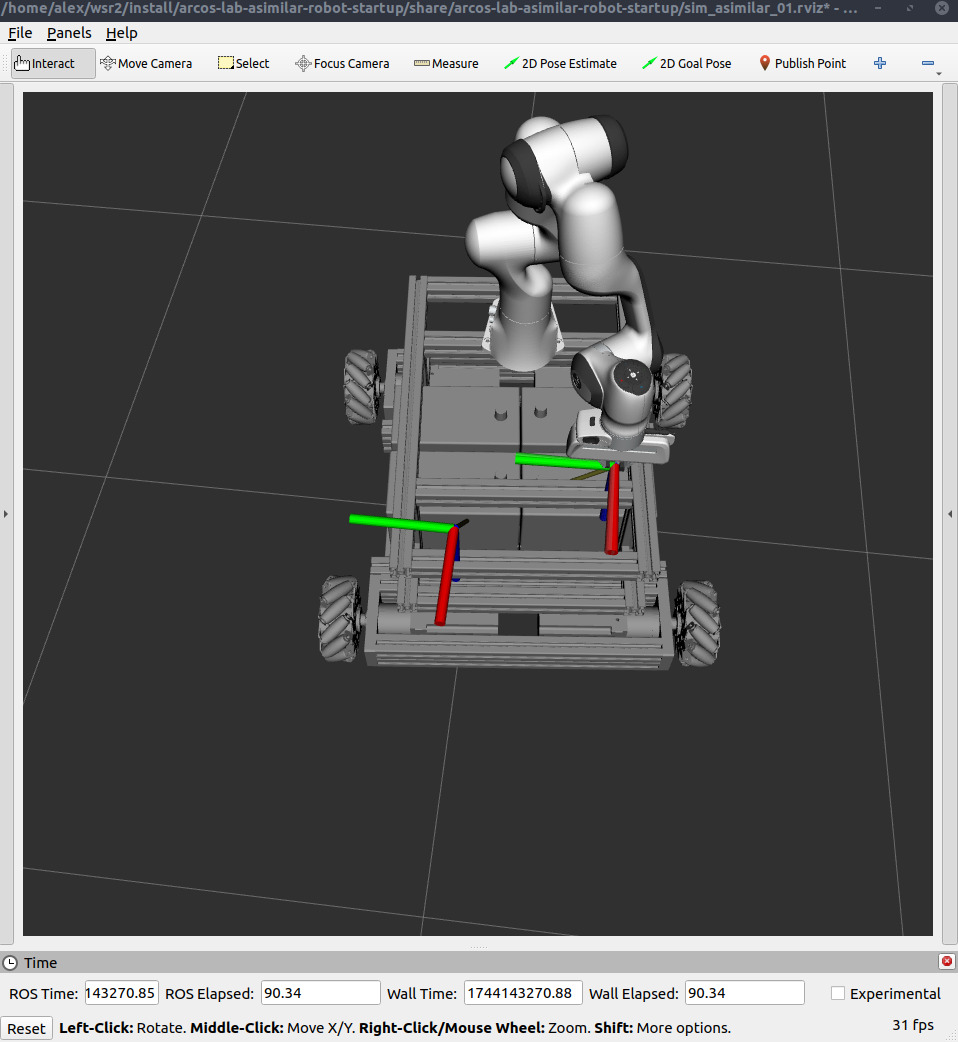Select the 2D Goal Pose tool
Screen dimensions: 958x1042
coord(686,63)
